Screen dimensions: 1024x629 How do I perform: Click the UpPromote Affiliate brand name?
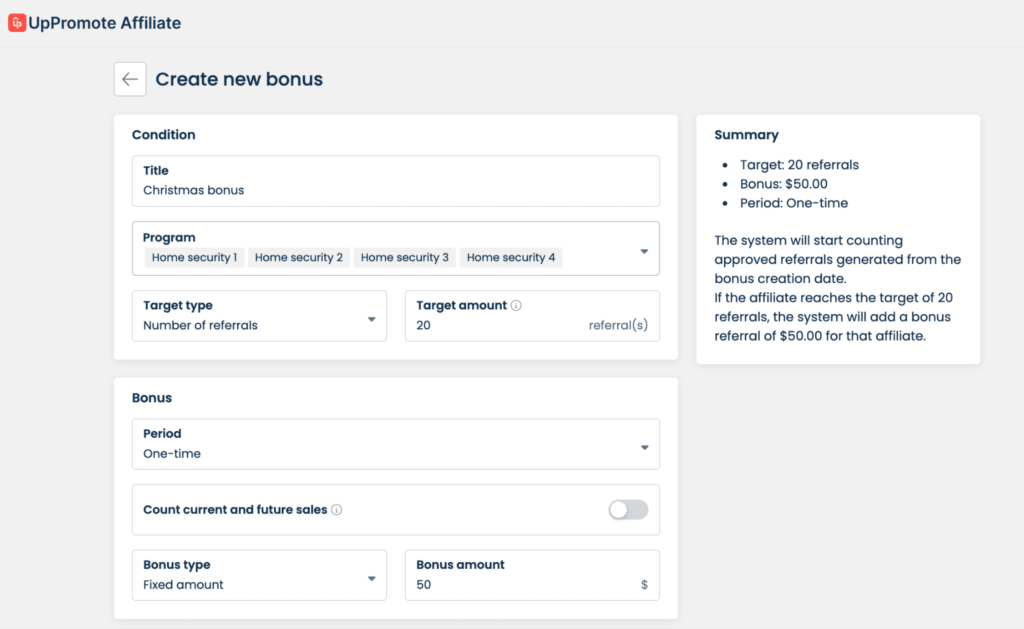pyautogui.click(x=106, y=23)
